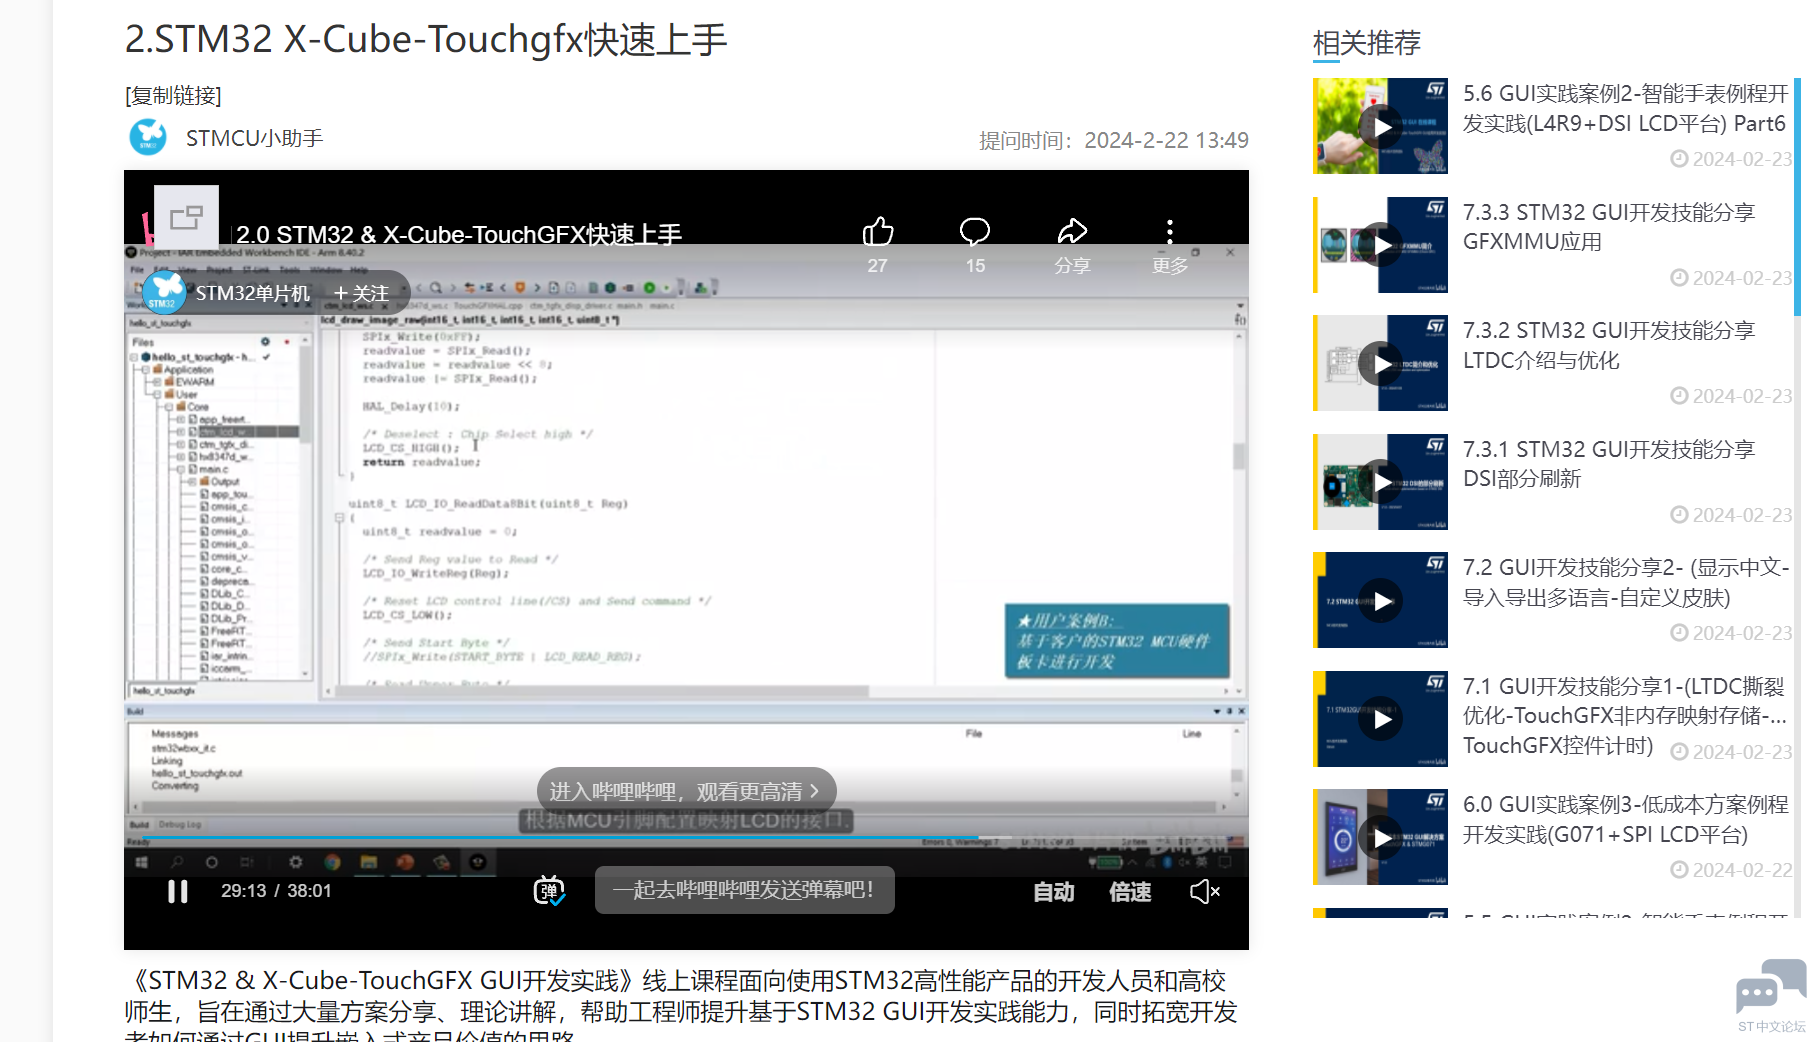Open the 更多 three-dot menu
Screen dimensions: 1815x1042
[x=1170, y=232]
